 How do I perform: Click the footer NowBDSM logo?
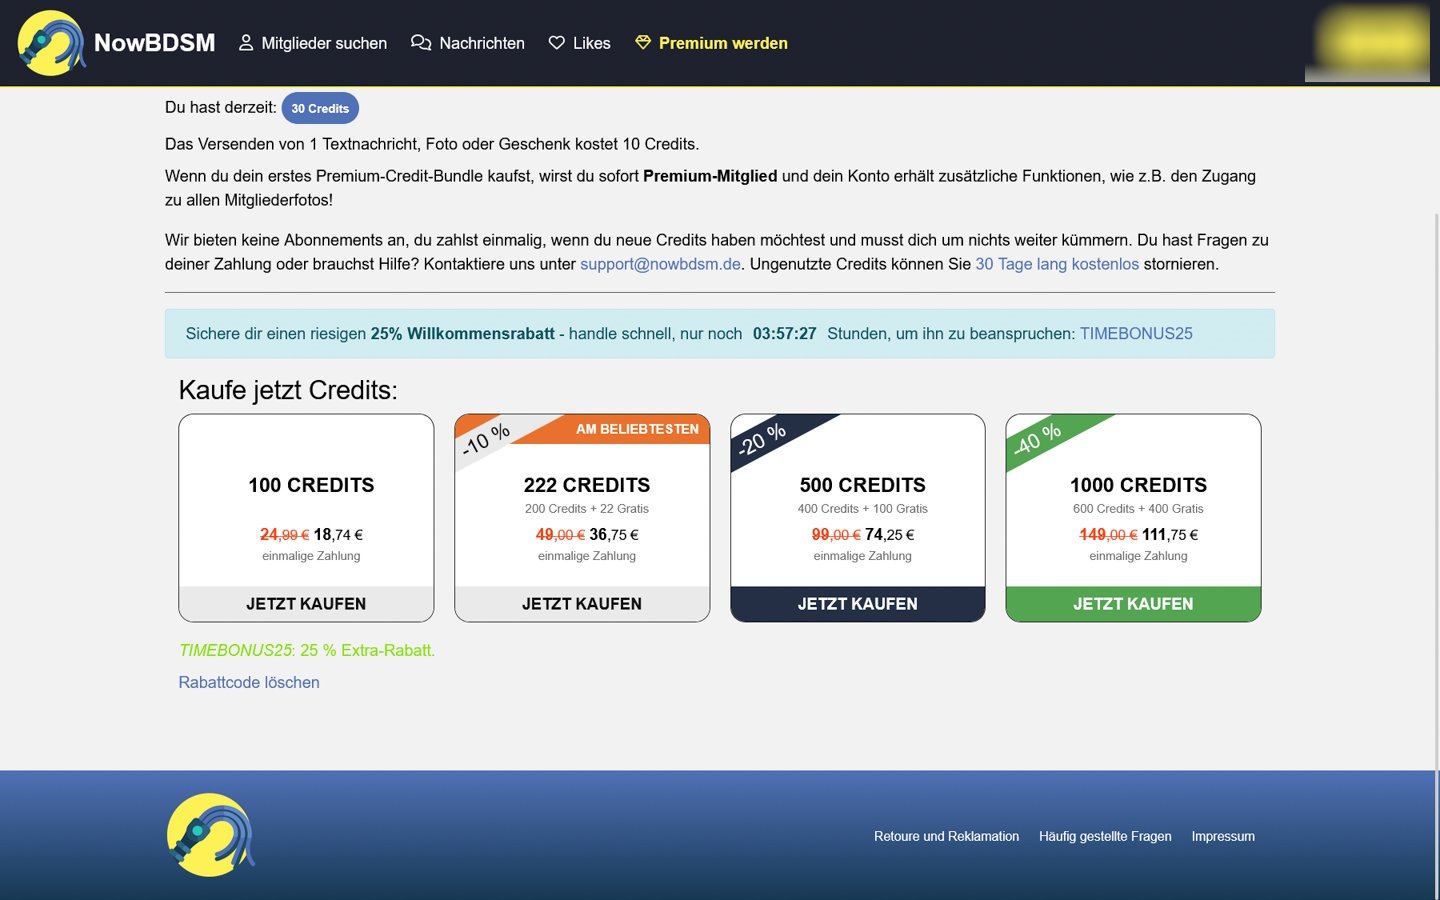click(210, 835)
